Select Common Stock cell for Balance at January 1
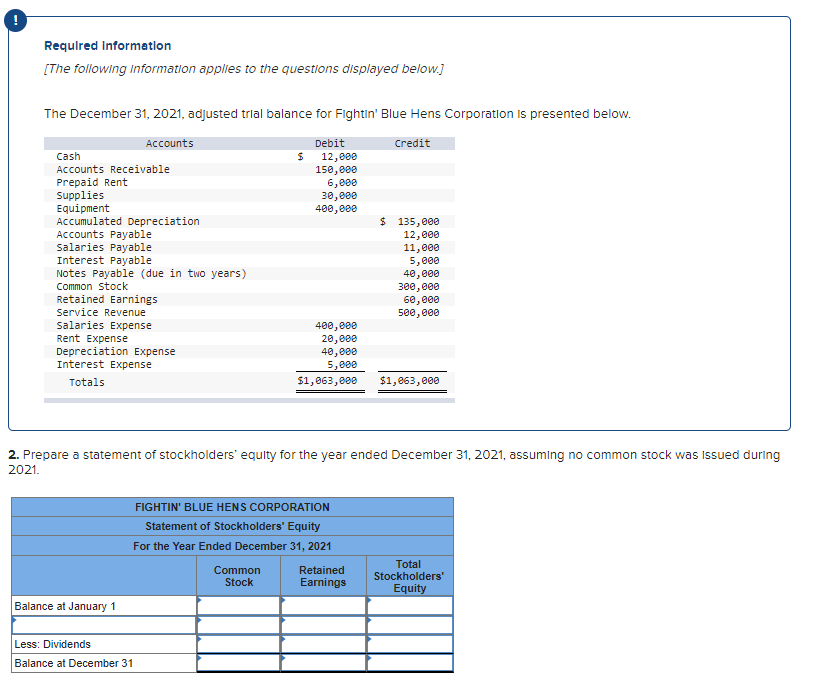Screen dimensions: 814x683 click(238, 606)
